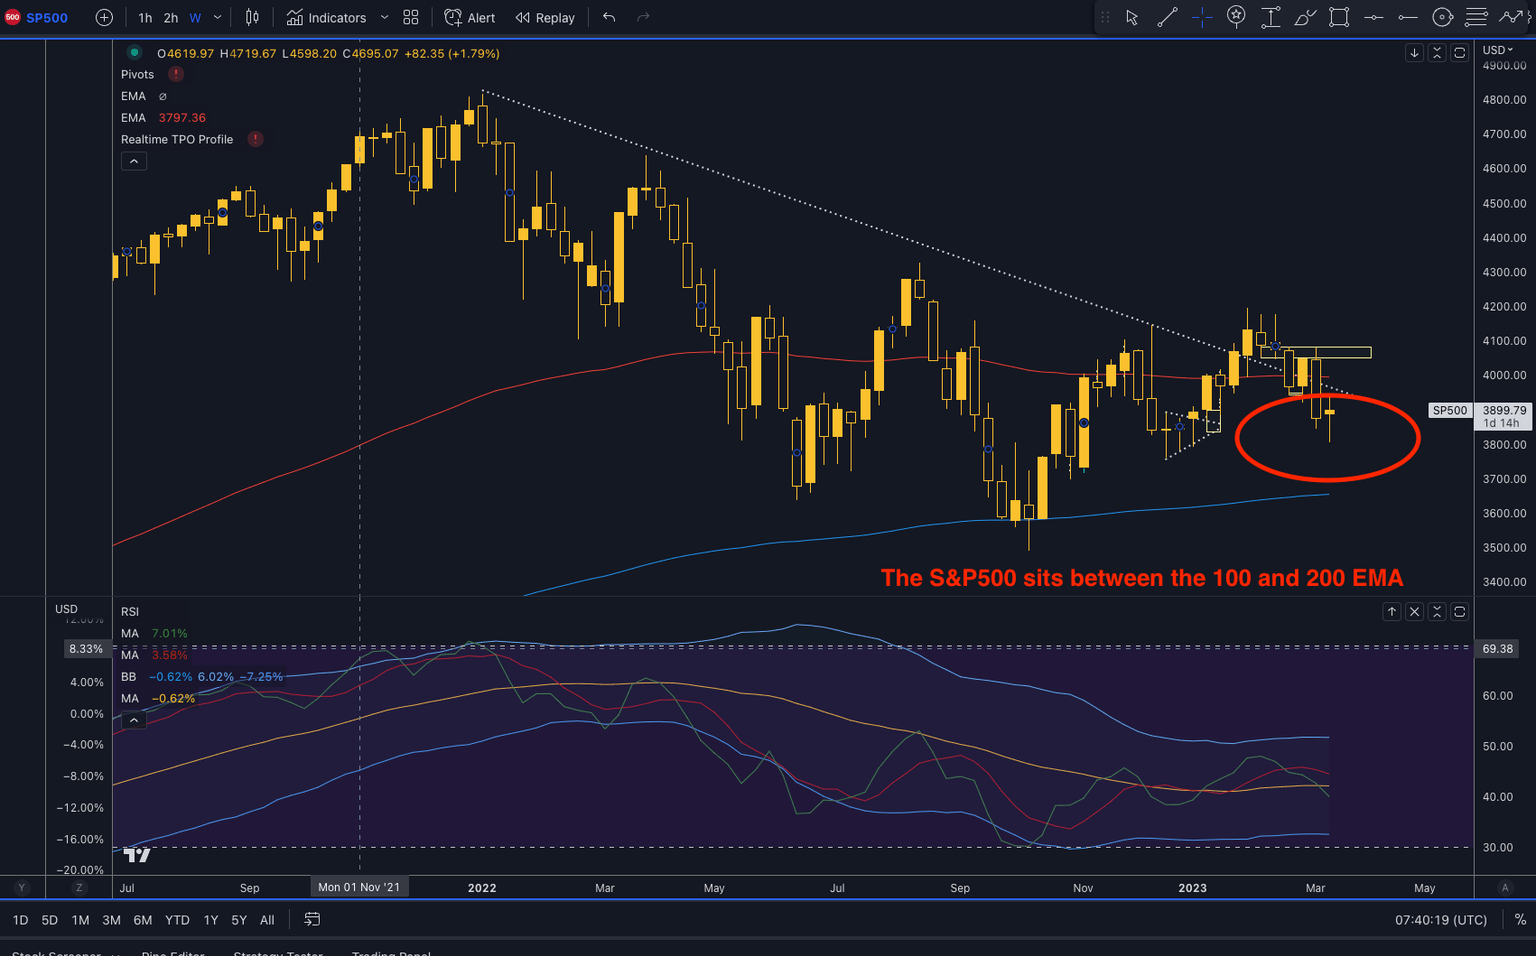Open indicator templates grid
Viewport: 1536px width, 956px height.
pos(411,17)
